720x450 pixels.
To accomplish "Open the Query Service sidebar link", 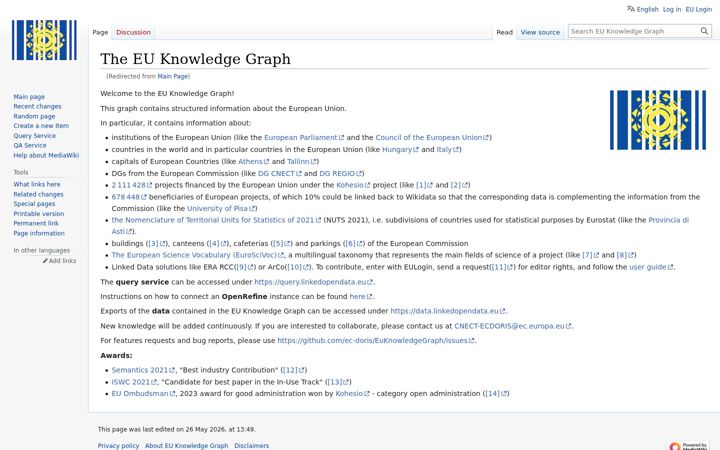I will coord(34,136).
